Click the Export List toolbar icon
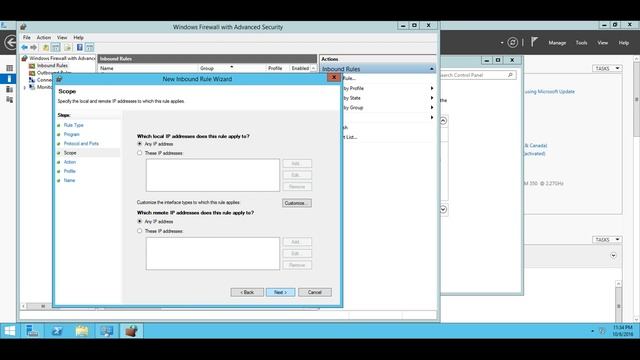The height and width of the screenshot is (360, 640). tap(68, 47)
